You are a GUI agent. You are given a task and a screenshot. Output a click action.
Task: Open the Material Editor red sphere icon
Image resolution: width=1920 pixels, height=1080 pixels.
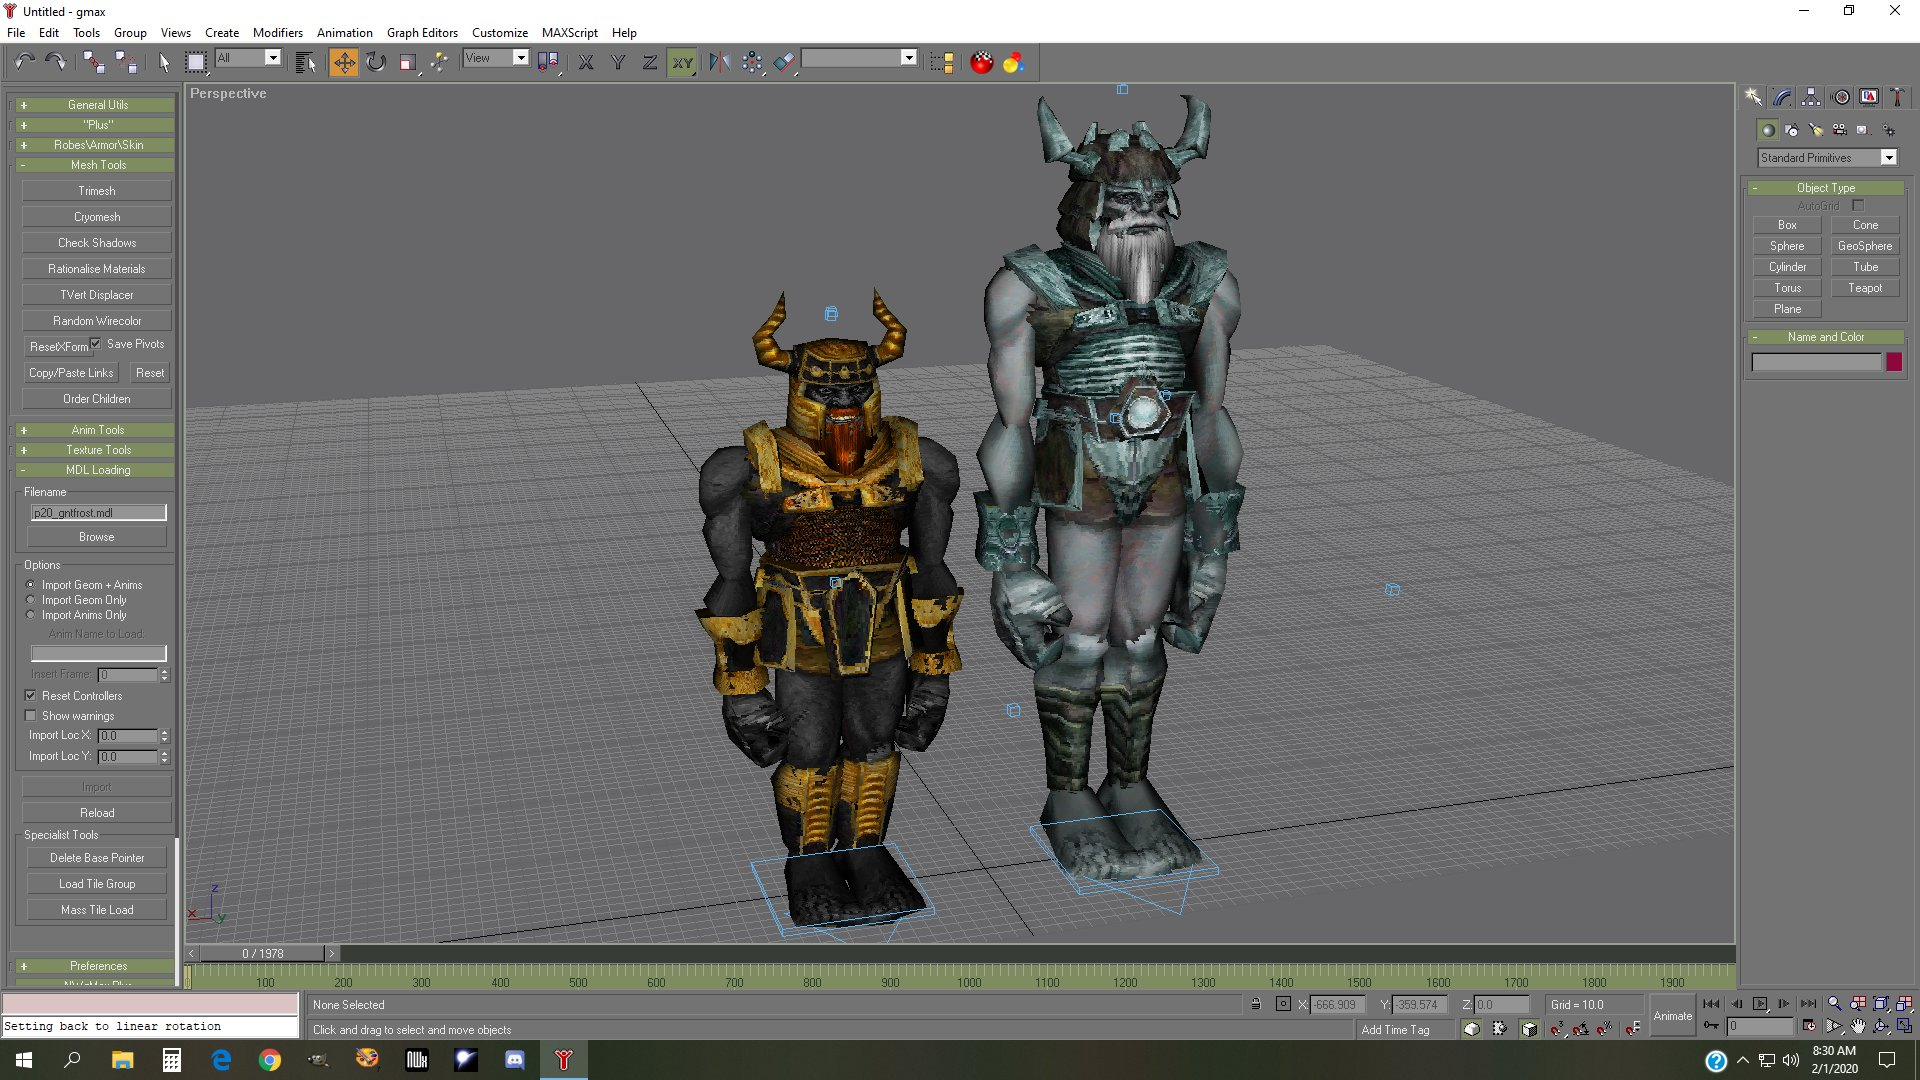(x=982, y=62)
